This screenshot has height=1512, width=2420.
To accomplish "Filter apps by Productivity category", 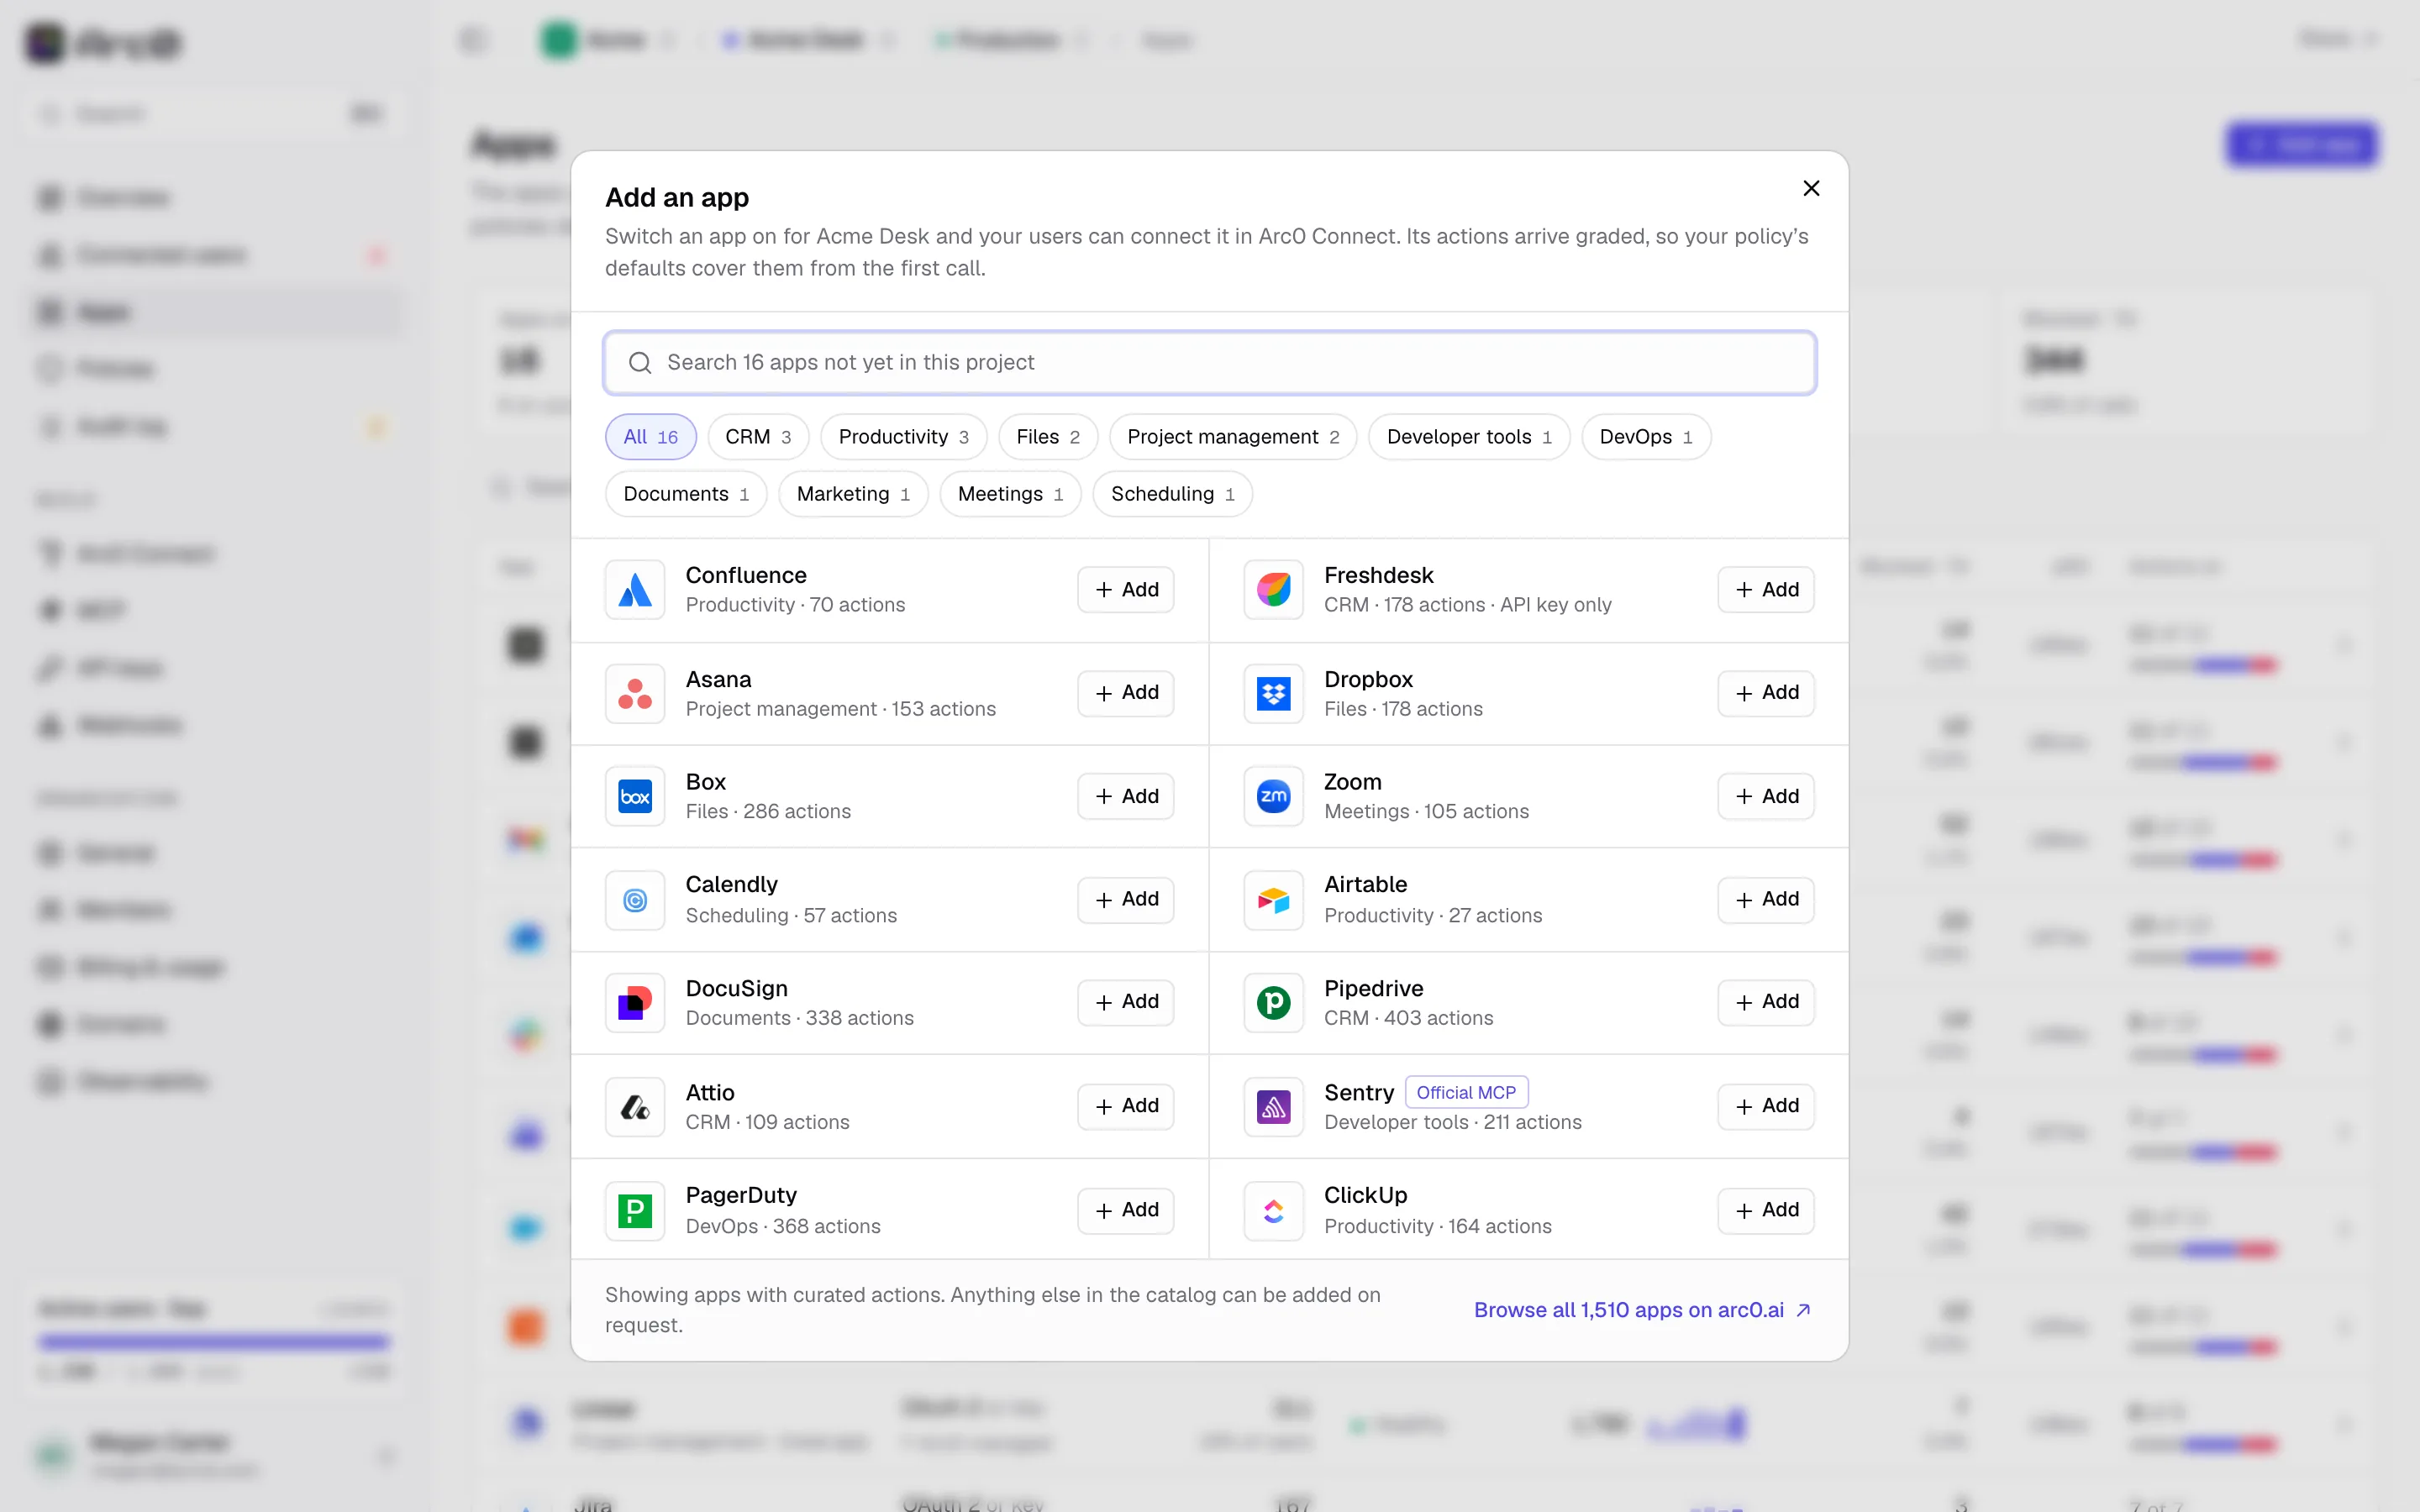I will [903, 437].
